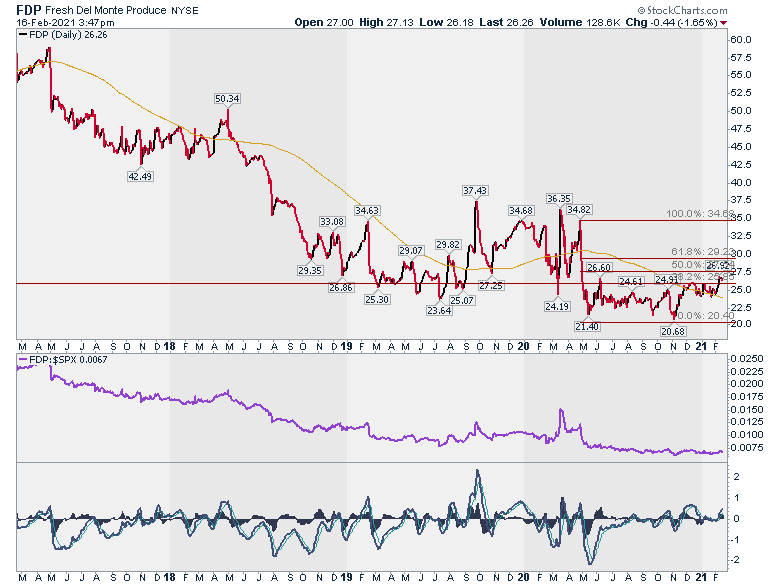This screenshot has width=780, height=586.
Task: Click the Fibonacci '100.0%: 34.68' label
Action: [x=700, y=213]
